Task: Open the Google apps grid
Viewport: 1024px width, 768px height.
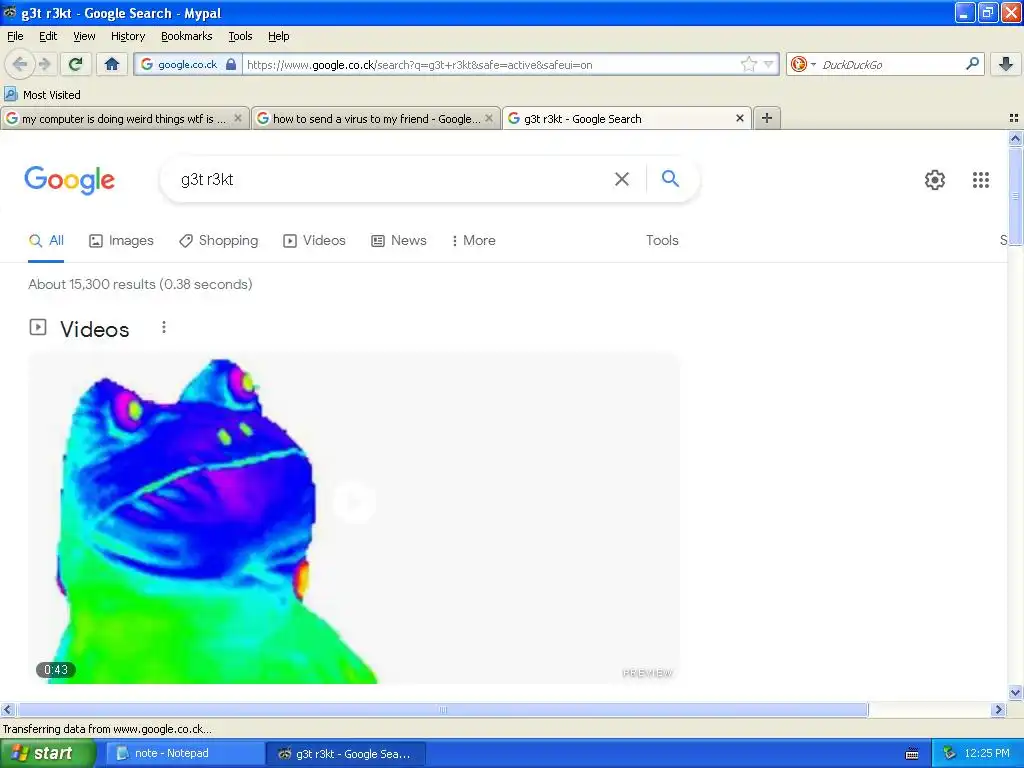Action: pyautogui.click(x=980, y=180)
